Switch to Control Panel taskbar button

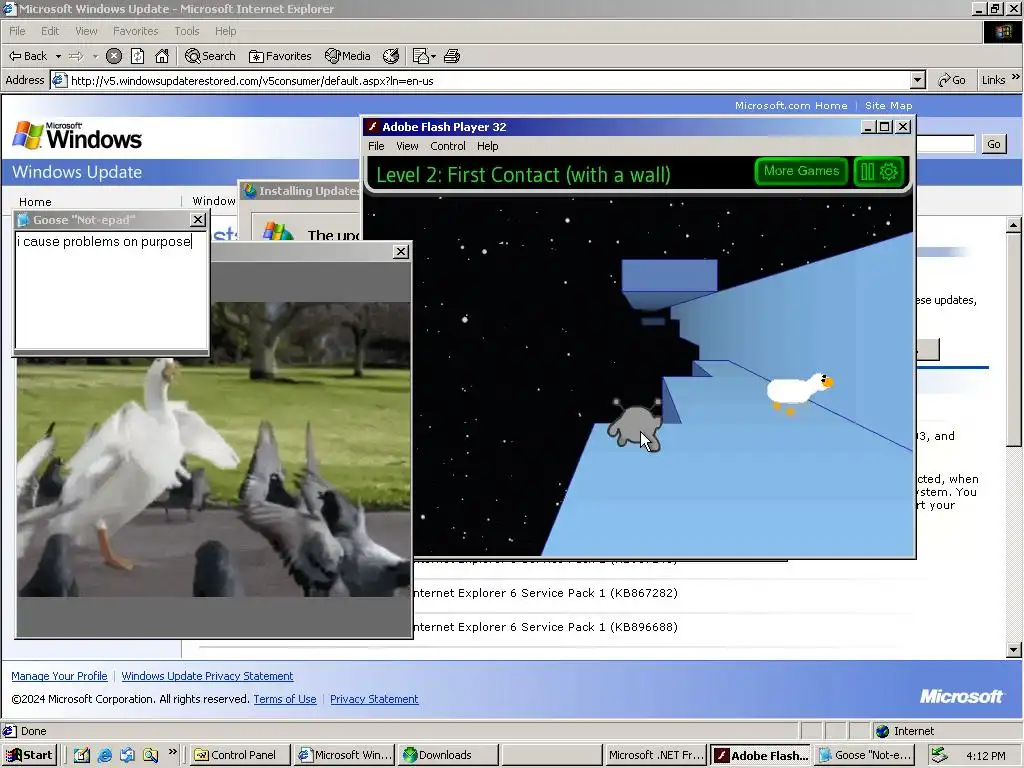pos(239,755)
